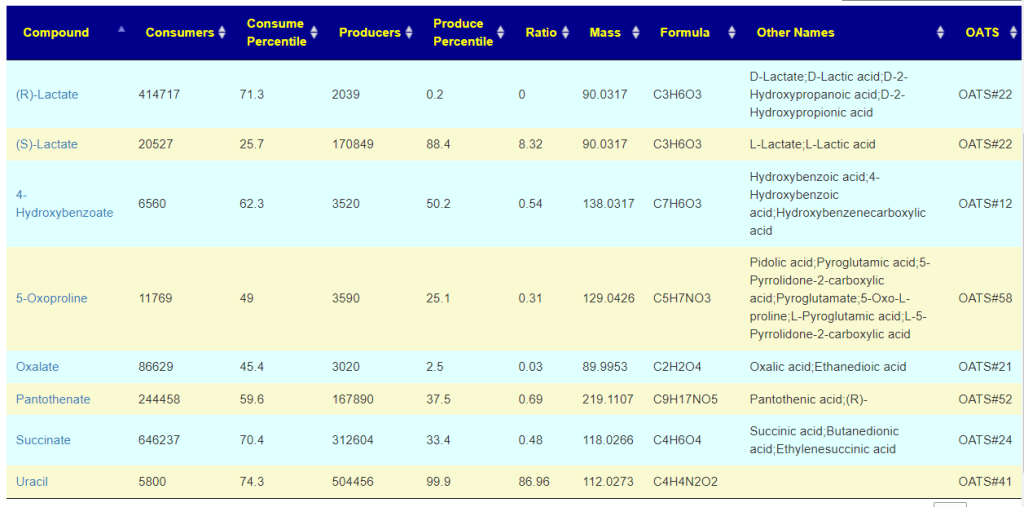Open the (R)-Lactate compound link
The width and height of the screenshot is (1024, 507).
(47, 95)
